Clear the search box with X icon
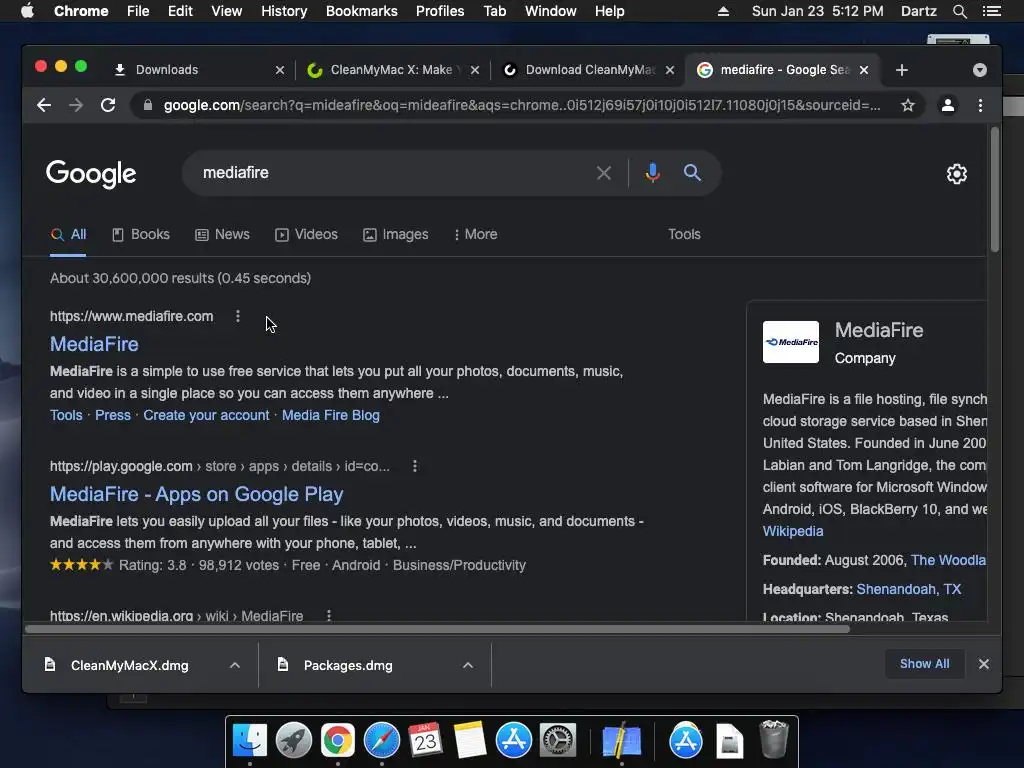Viewport: 1024px width, 768px height. point(603,173)
